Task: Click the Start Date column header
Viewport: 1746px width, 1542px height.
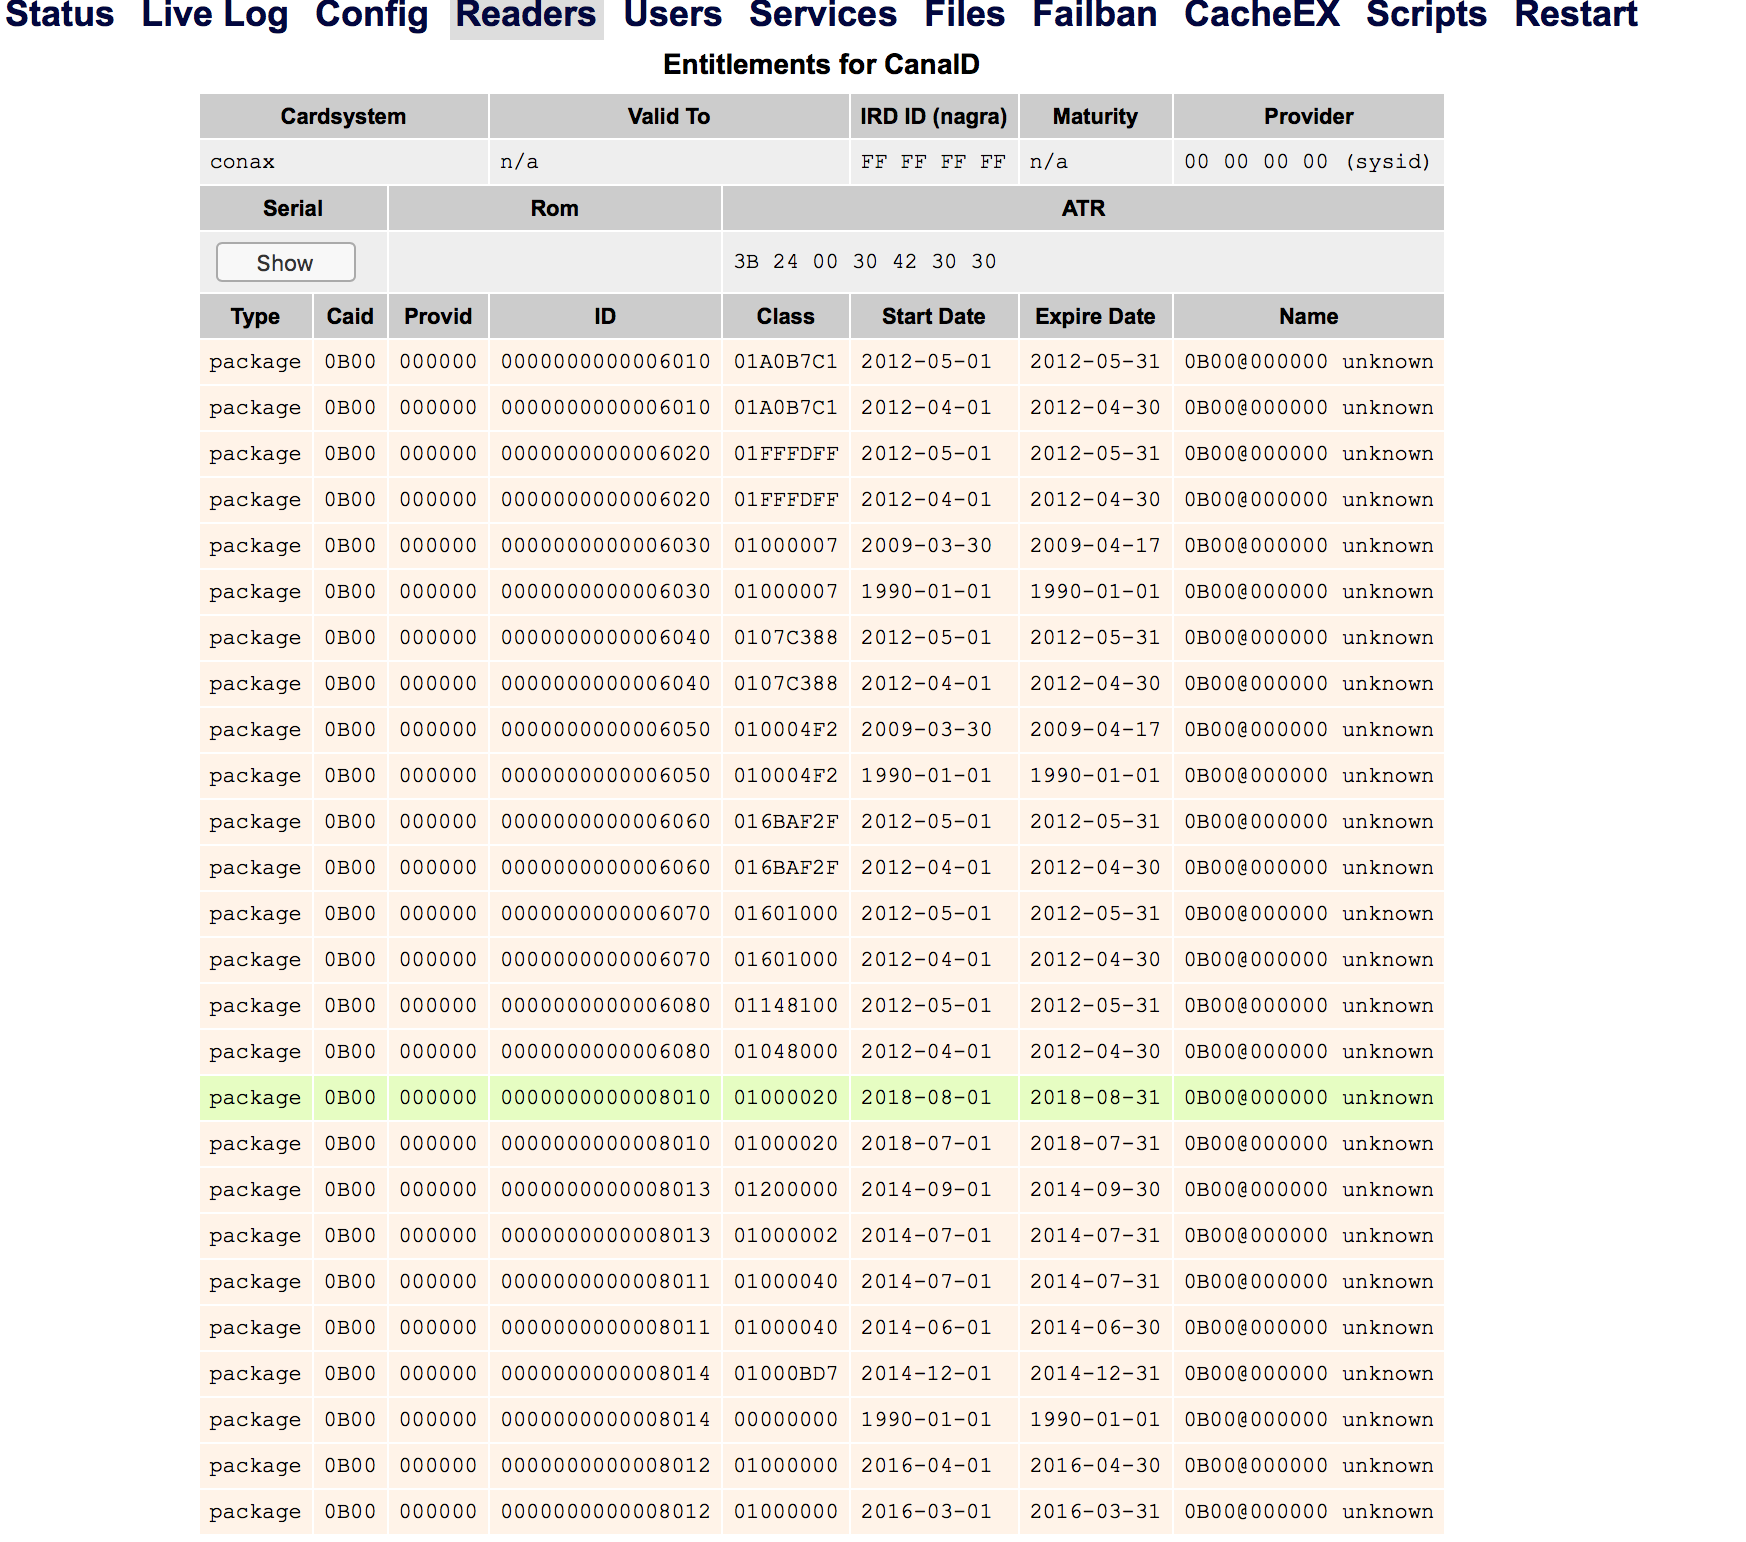Action: [933, 317]
